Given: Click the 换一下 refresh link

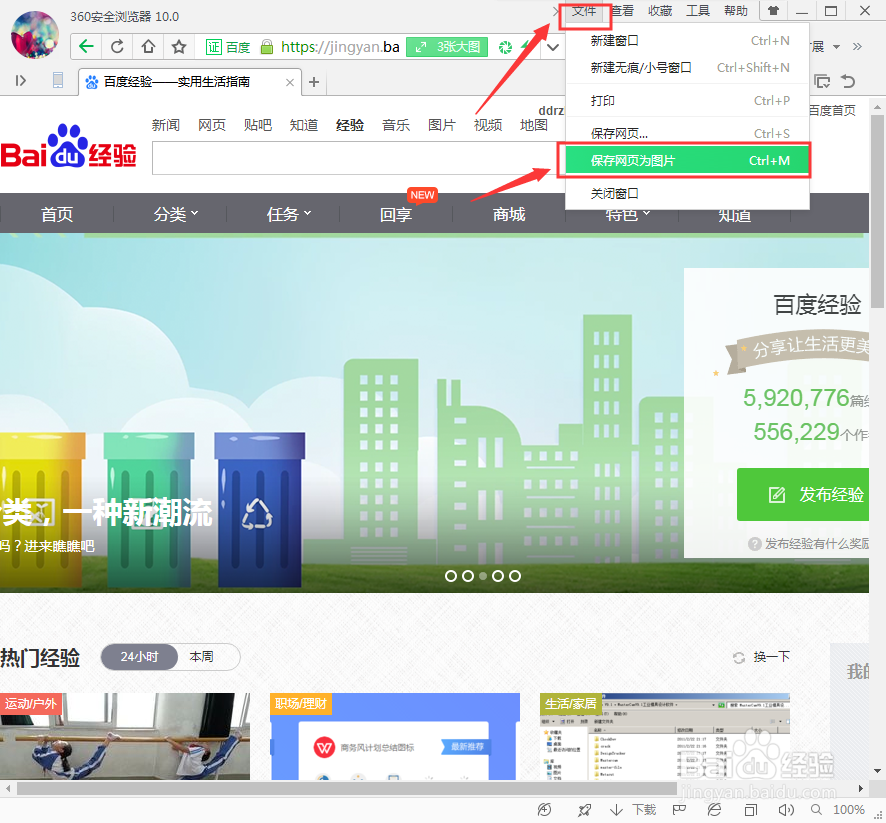Looking at the screenshot, I should tap(770, 657).
